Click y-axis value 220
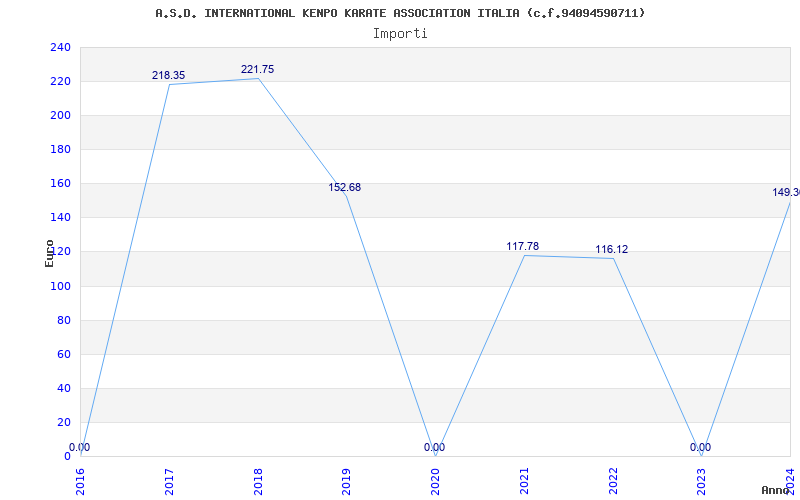800x500 pixels. pyautogui.click(x=60, y=82)
